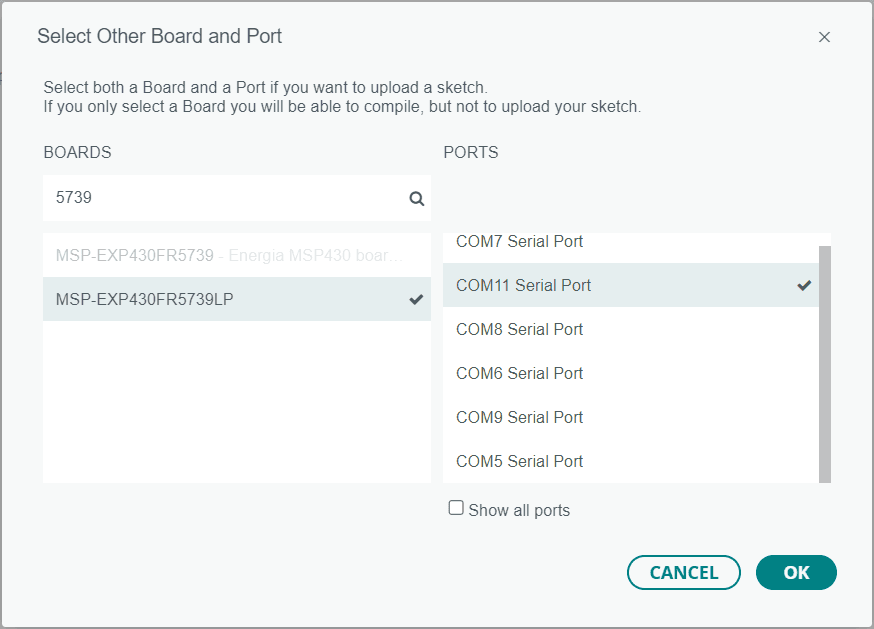The width and height of the screenshot is (874, 629).
Task: Focus the board search field containing 5739
Action: (225, 198)
